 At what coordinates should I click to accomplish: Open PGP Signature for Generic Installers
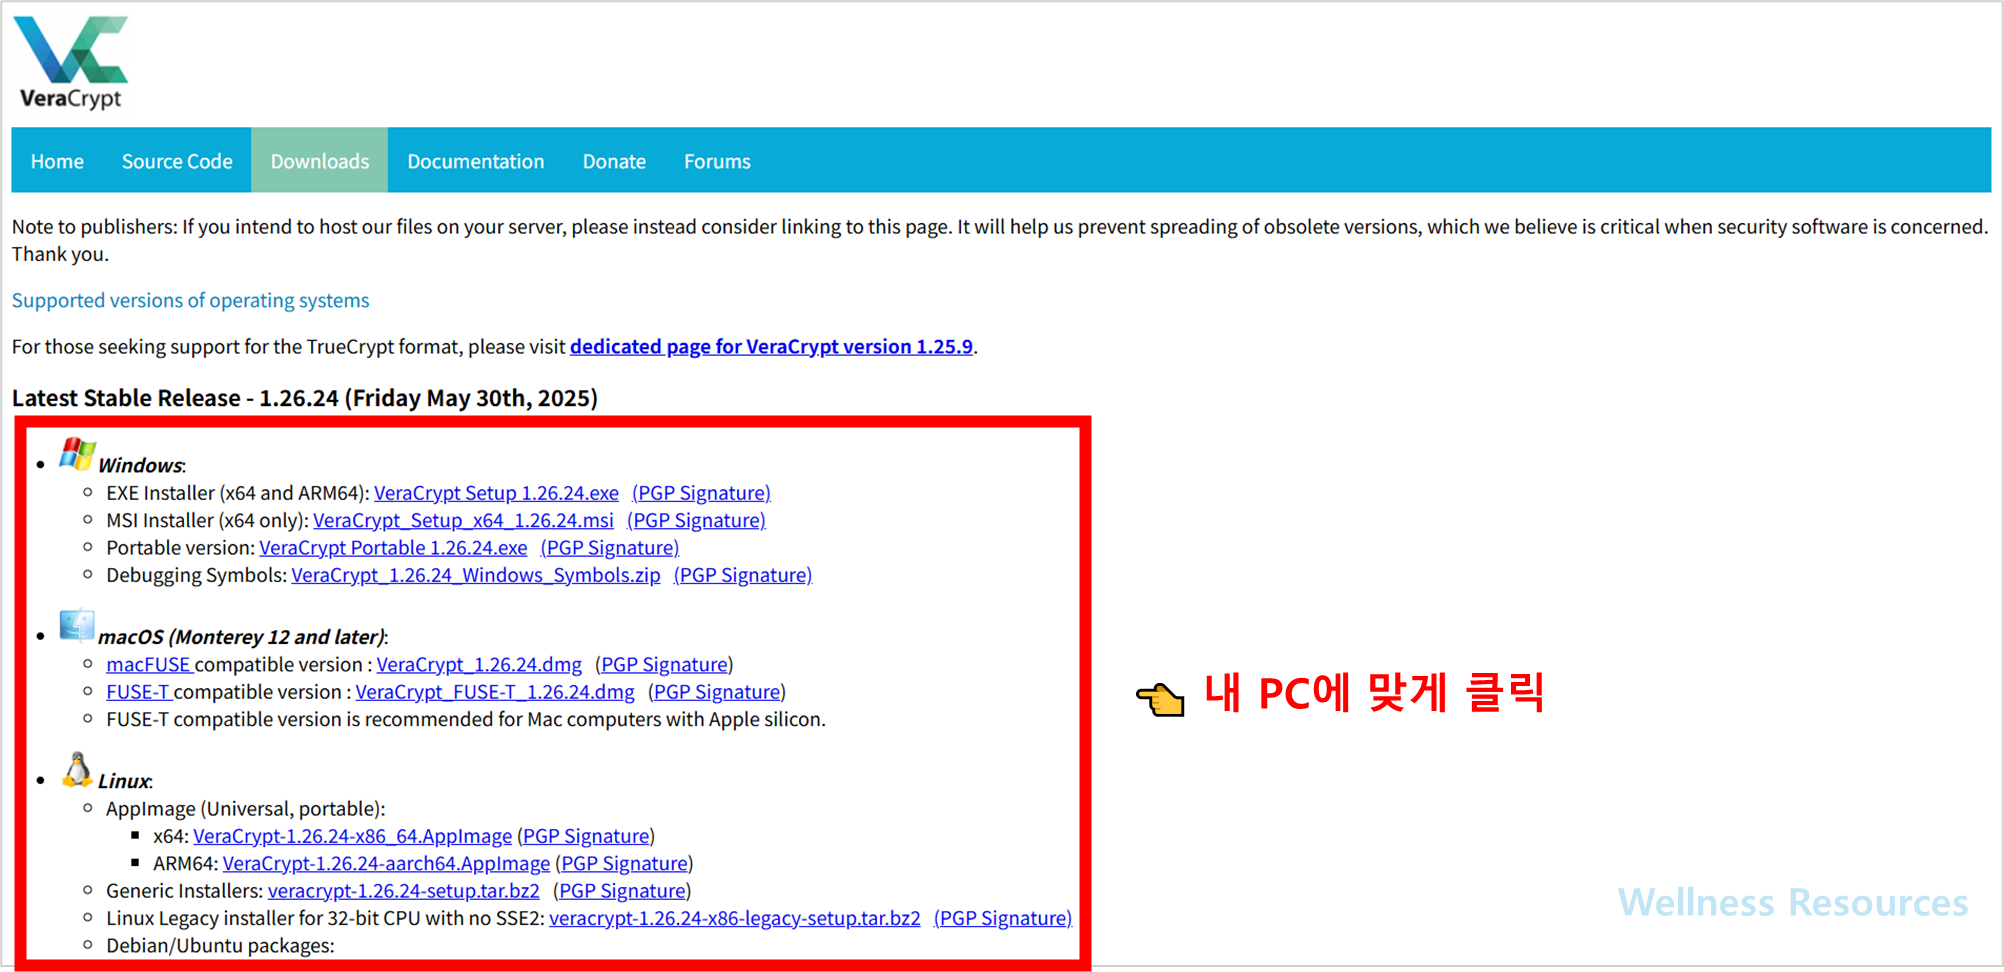tap(622, 891)
